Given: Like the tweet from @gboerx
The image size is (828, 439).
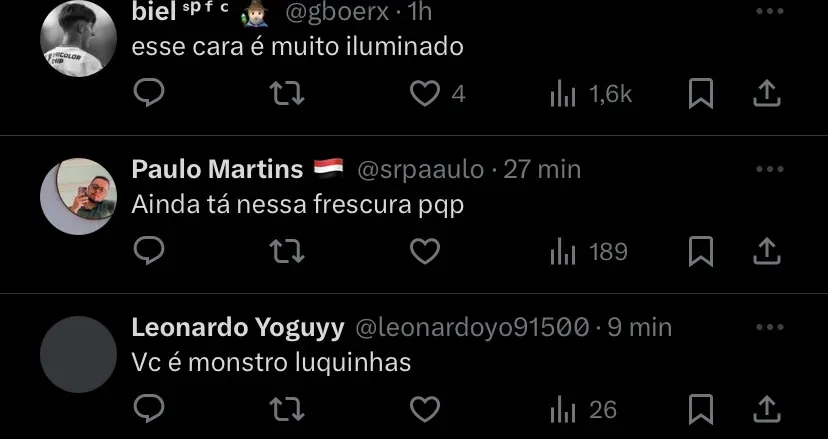Looking at the screenshot, I should tap(425, 94).
